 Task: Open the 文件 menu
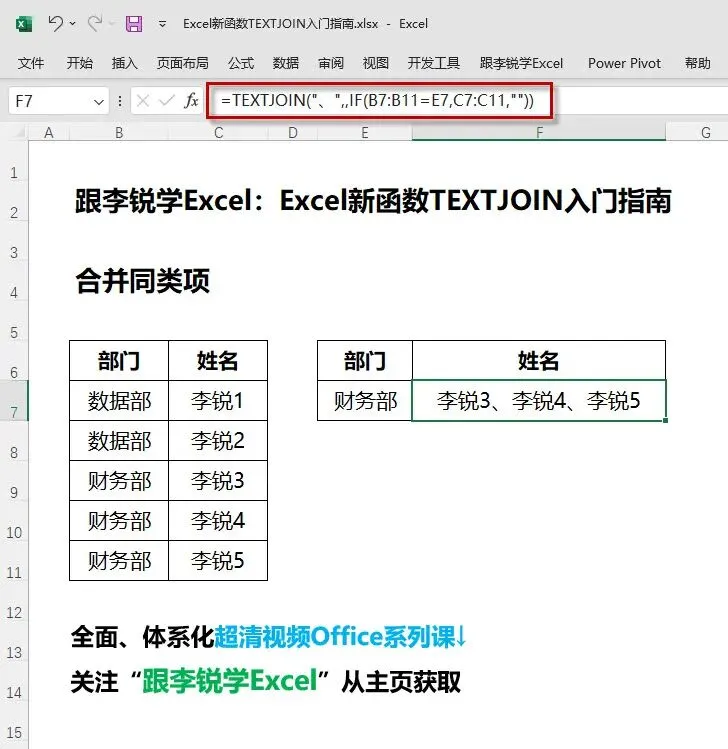coord(31,63)
